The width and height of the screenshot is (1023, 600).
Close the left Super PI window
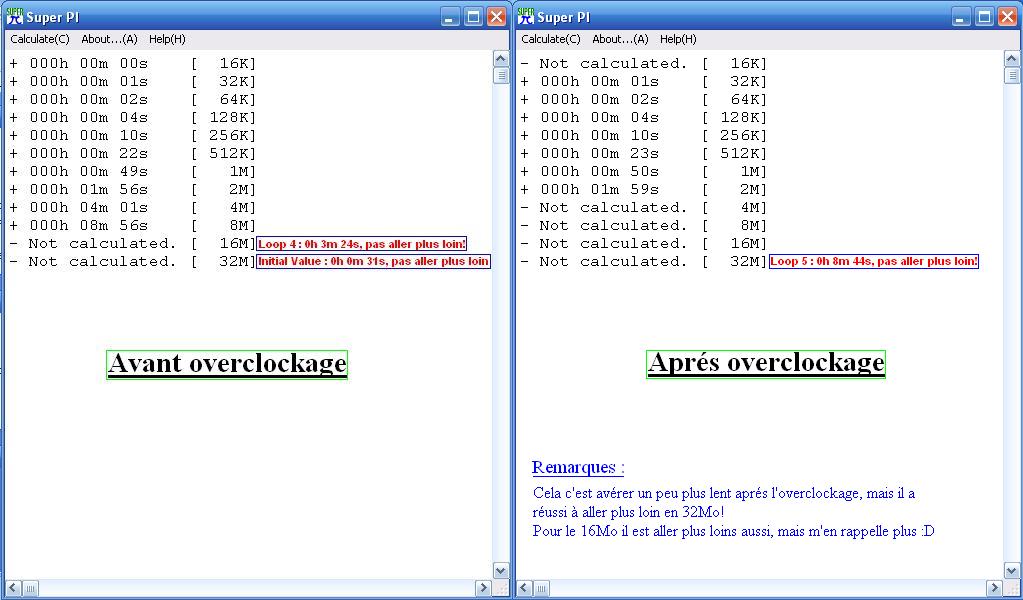tap(496, 17)
